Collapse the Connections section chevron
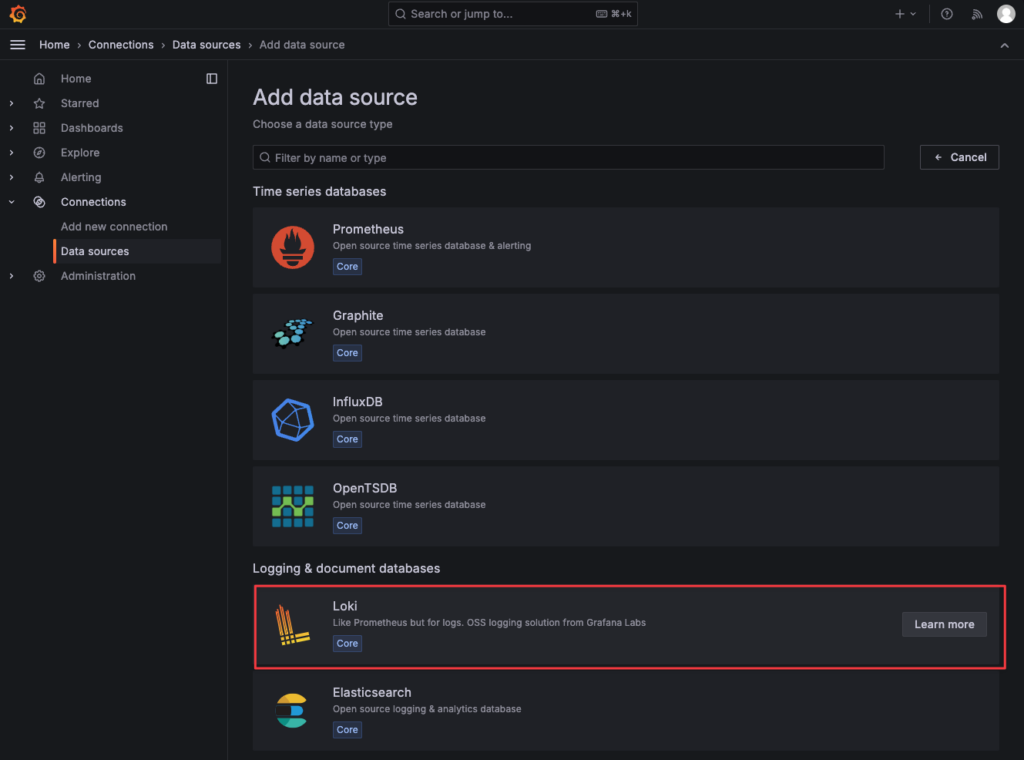 pos(12,202)
